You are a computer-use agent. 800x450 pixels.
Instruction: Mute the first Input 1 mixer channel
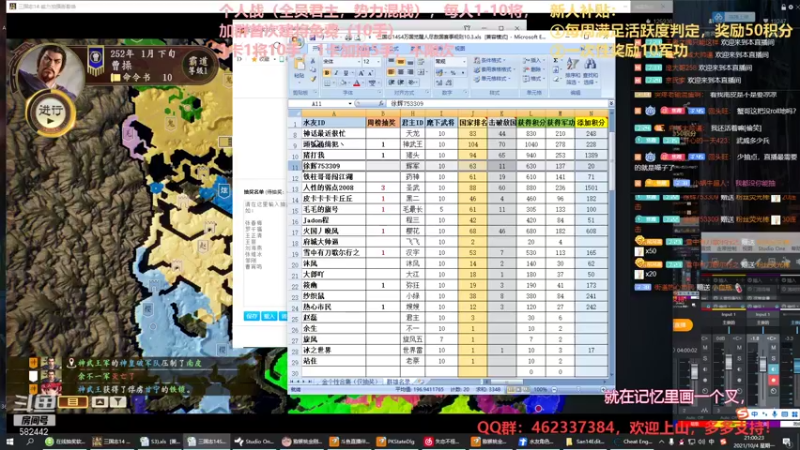point(739,347)
